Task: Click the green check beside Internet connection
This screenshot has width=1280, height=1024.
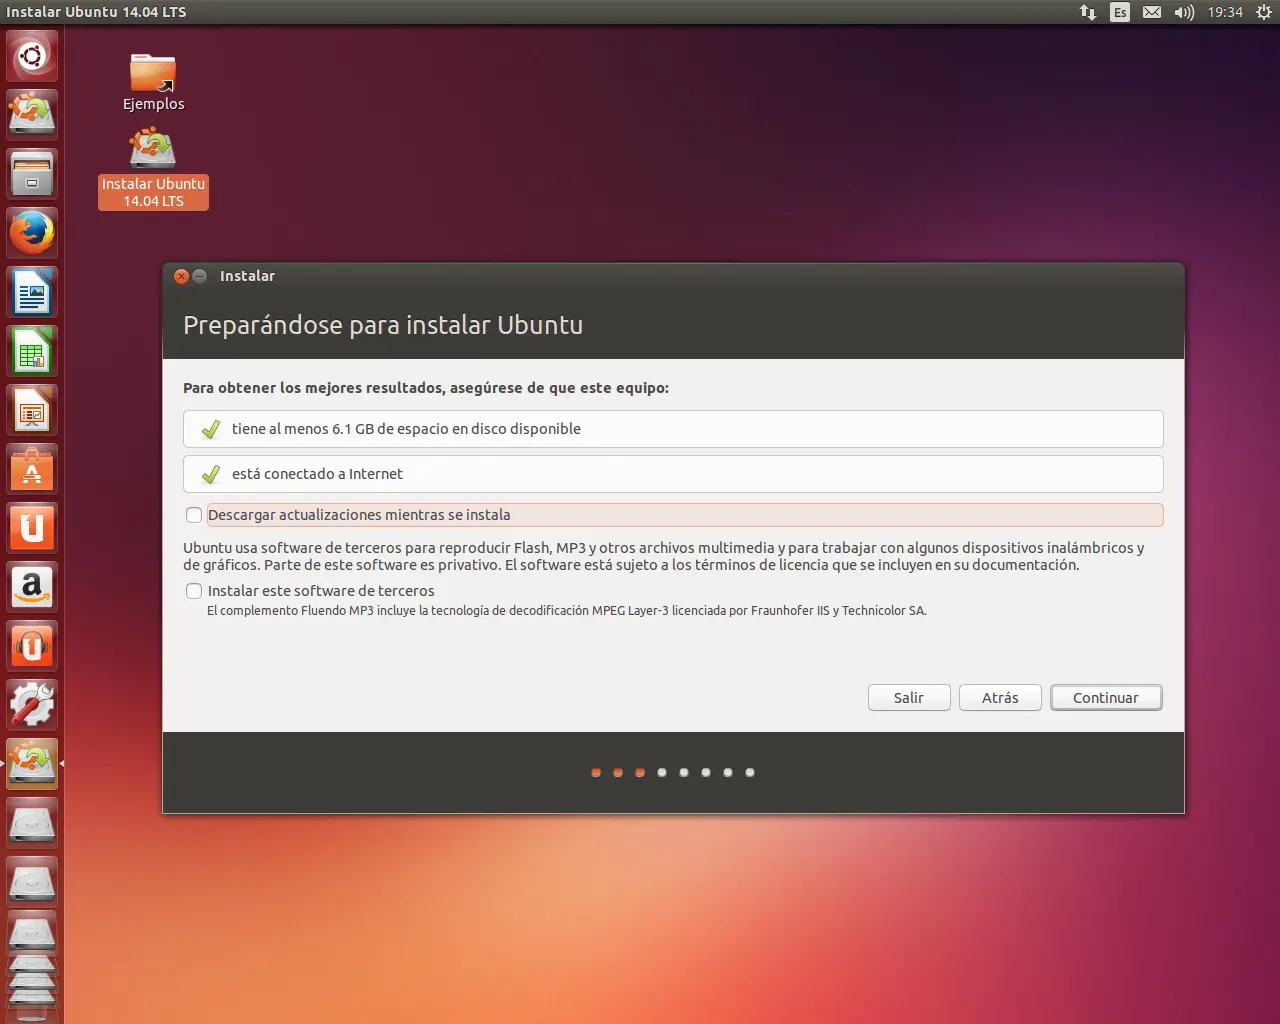Action: coord(211,474)
